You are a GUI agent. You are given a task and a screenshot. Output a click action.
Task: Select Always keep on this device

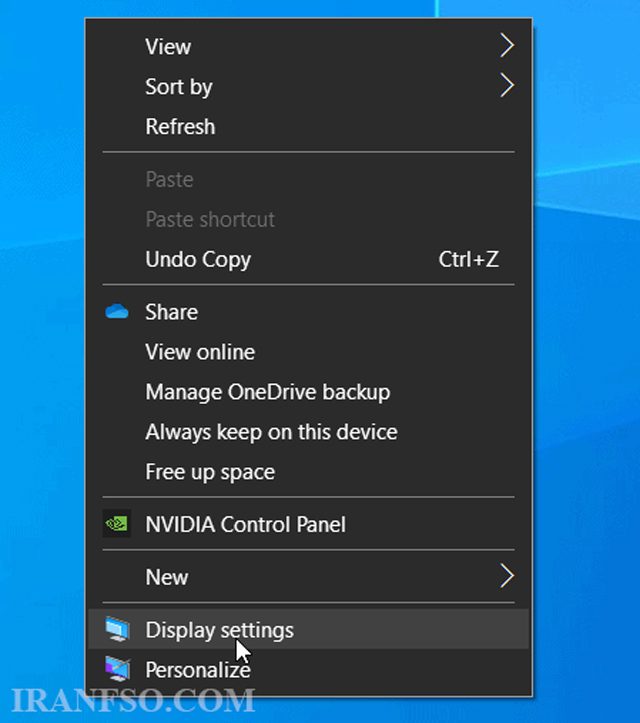pos(308,432)
